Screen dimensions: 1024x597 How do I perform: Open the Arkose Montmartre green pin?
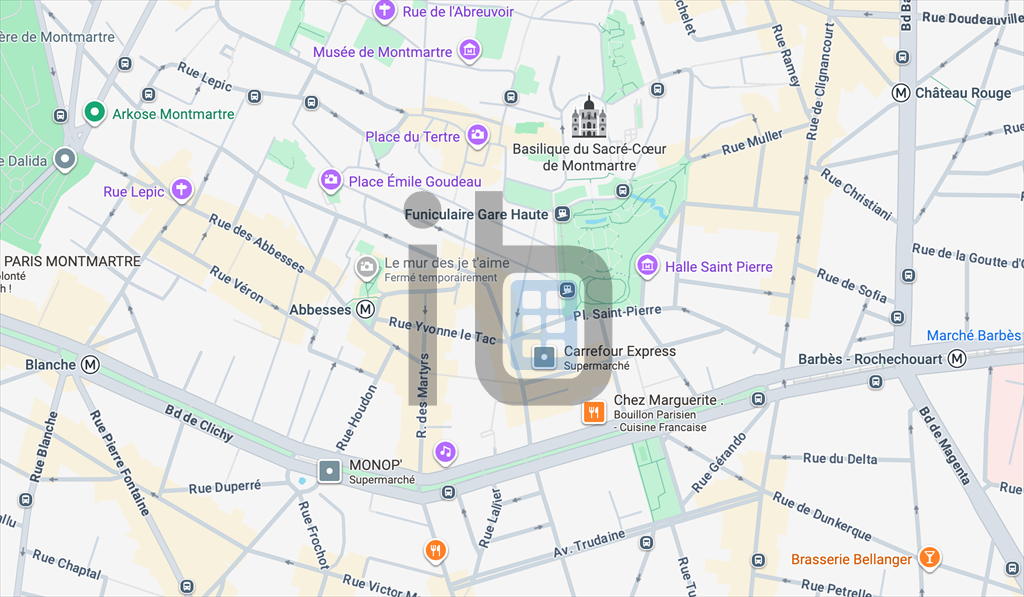click(x=94, y=113)
